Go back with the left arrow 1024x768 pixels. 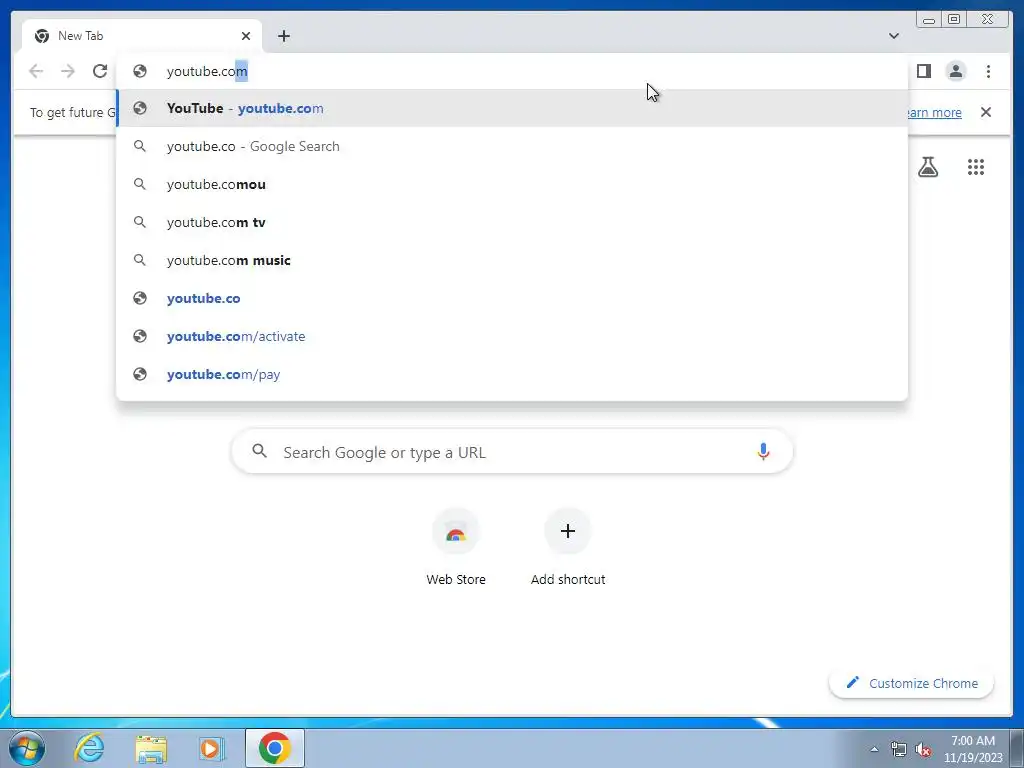[36, 71]
